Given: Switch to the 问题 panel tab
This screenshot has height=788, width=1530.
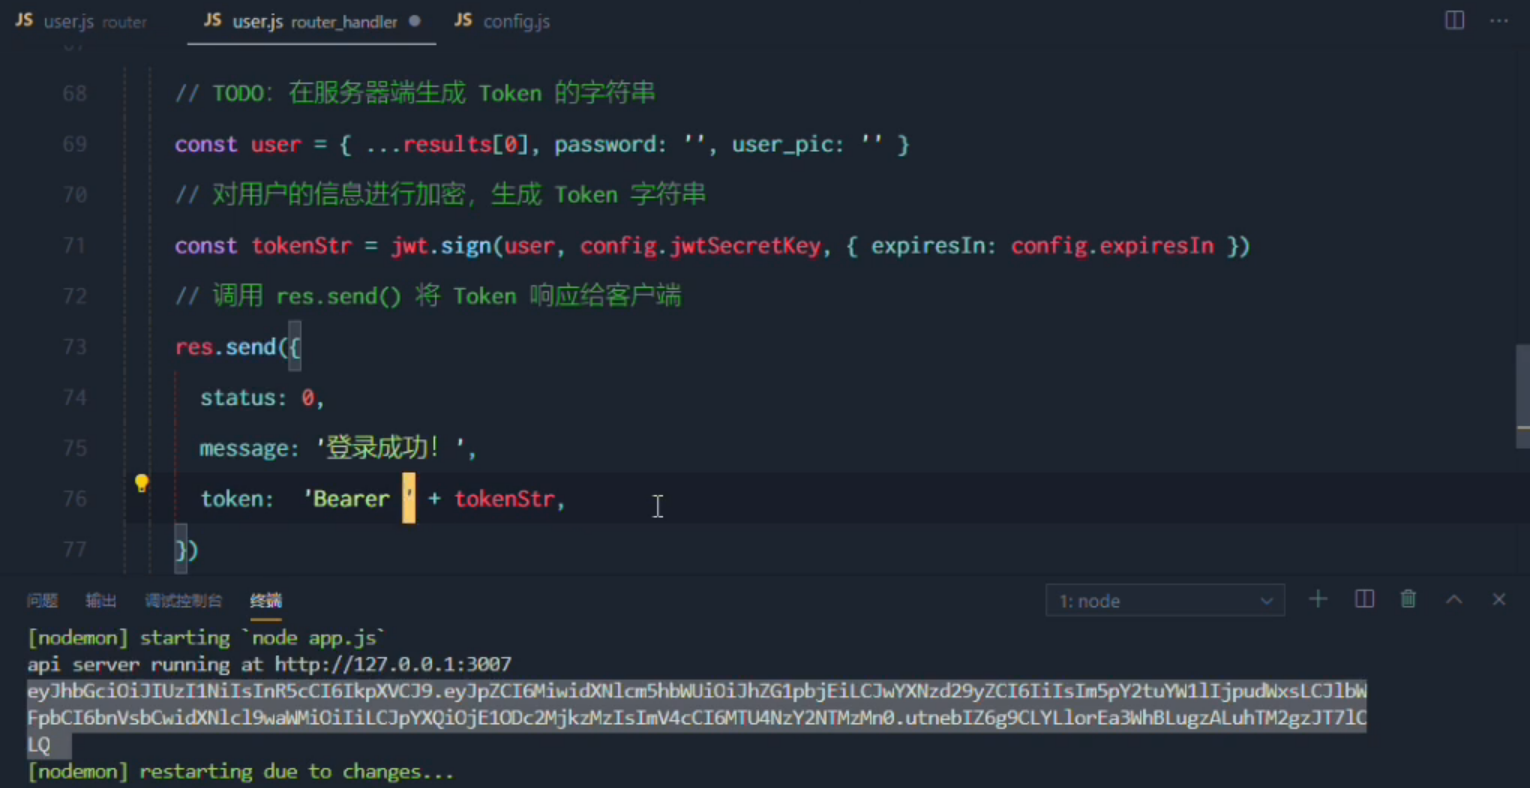Looking at the screenshot, I should (42, 600).
